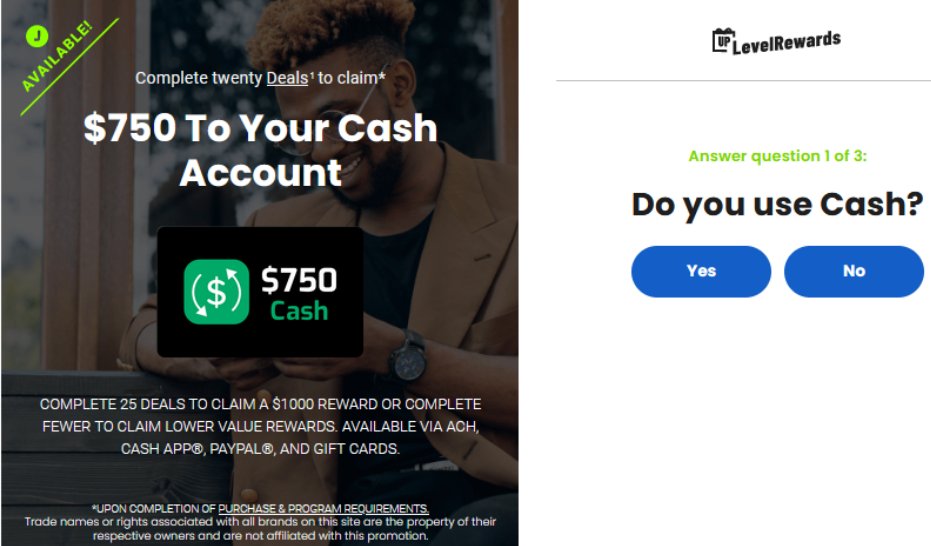Click the horizontal divider under the logo
The height and width of the screenshot is (546, 931).
click(x=743, y=80)
